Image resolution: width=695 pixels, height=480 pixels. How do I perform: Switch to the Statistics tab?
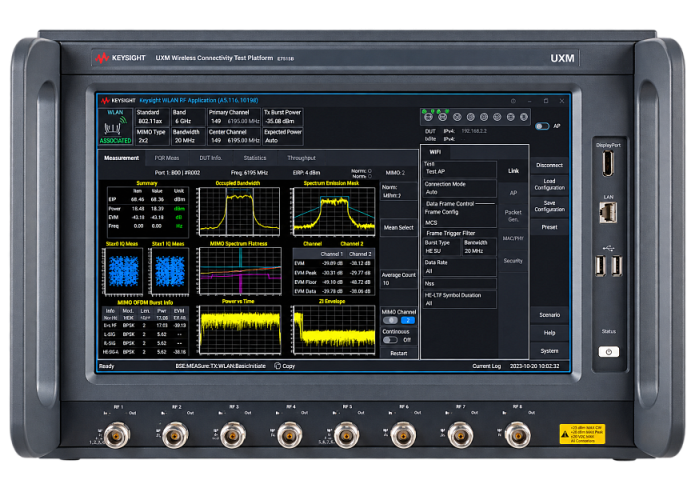tap(255, 158)
